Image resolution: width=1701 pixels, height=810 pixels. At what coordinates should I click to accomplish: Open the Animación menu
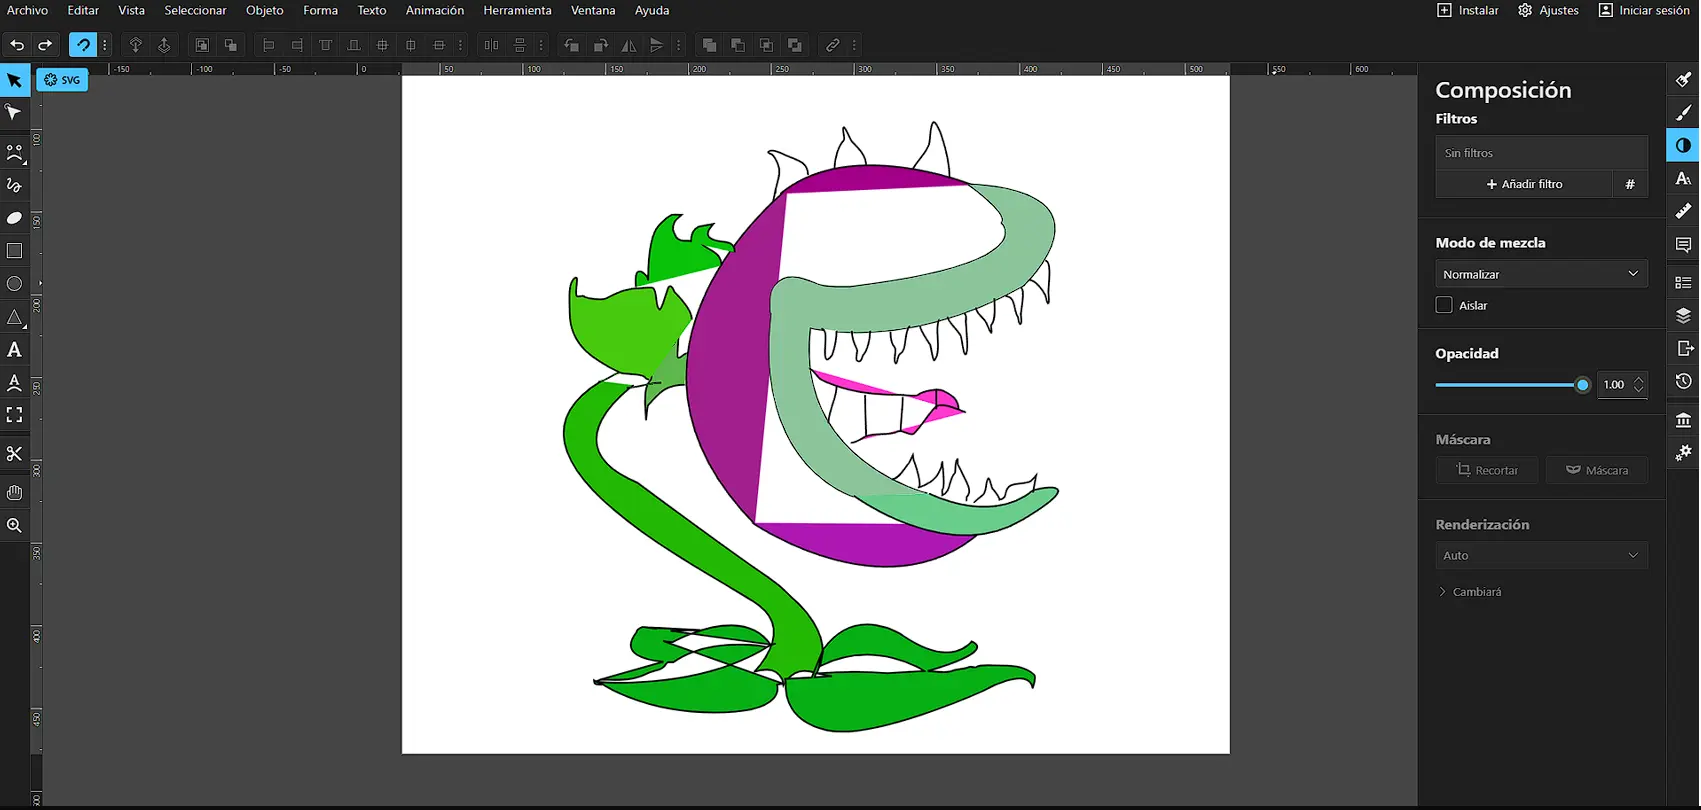pos(435,10)
